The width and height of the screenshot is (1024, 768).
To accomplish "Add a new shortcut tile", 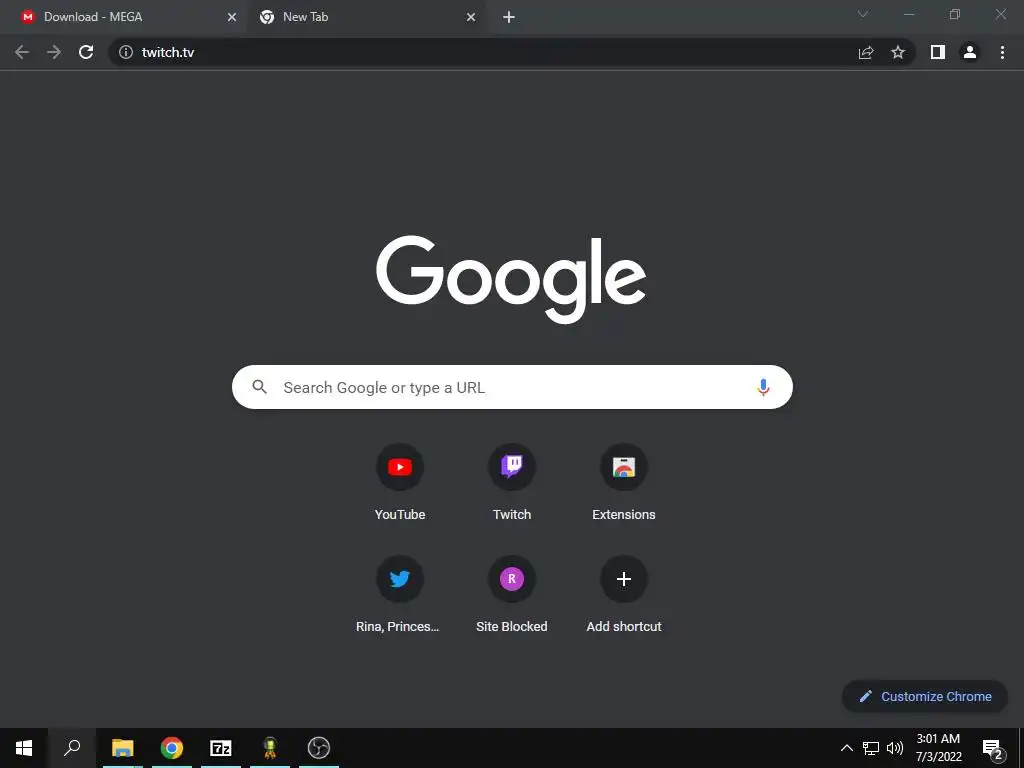I will pos(624,596).
